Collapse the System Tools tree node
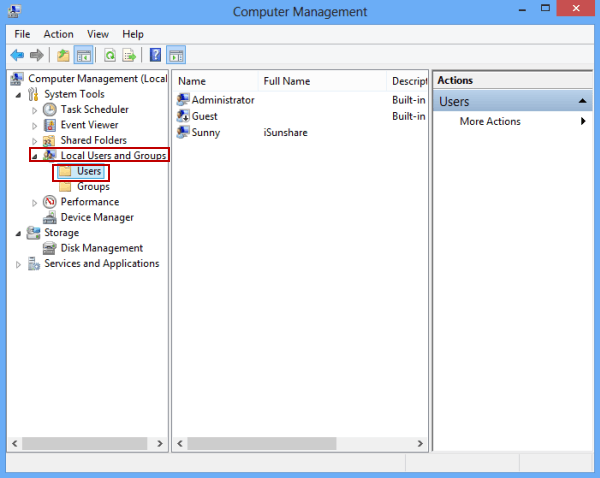Viewport: 600px width, 478px height. [18, 95]
